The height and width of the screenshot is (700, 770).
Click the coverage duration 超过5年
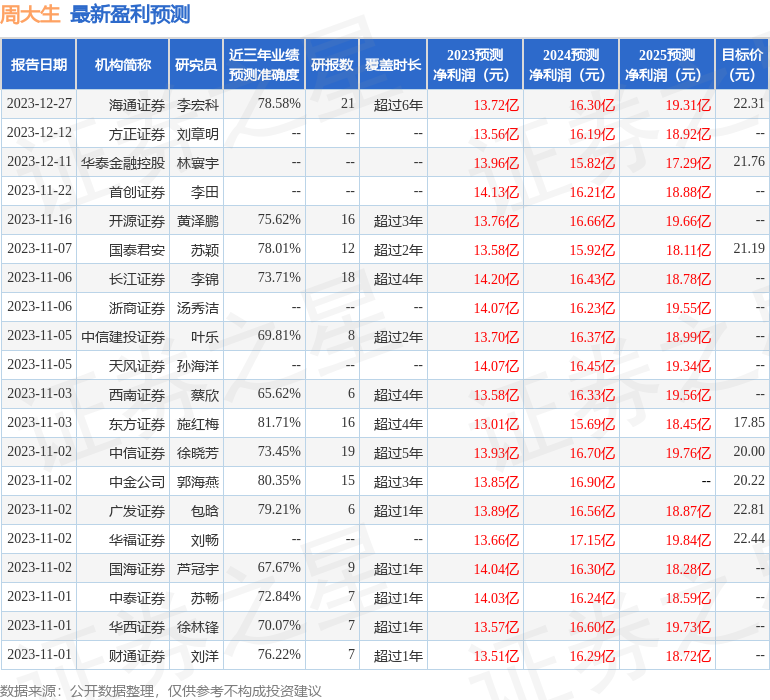pos(398,452)
